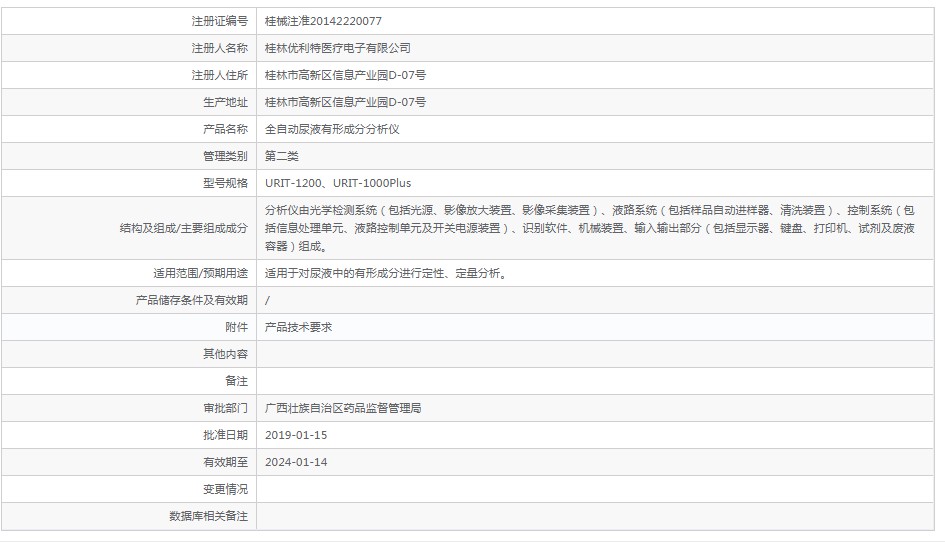Select the 注册人住所 label
The image size is (945, 542).
tap(219, 75)
